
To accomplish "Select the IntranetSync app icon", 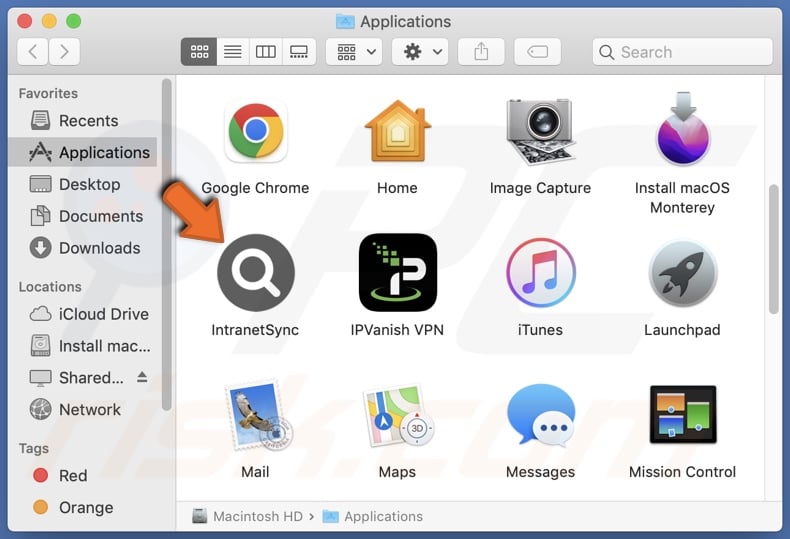I will click(x=256, y=273).
